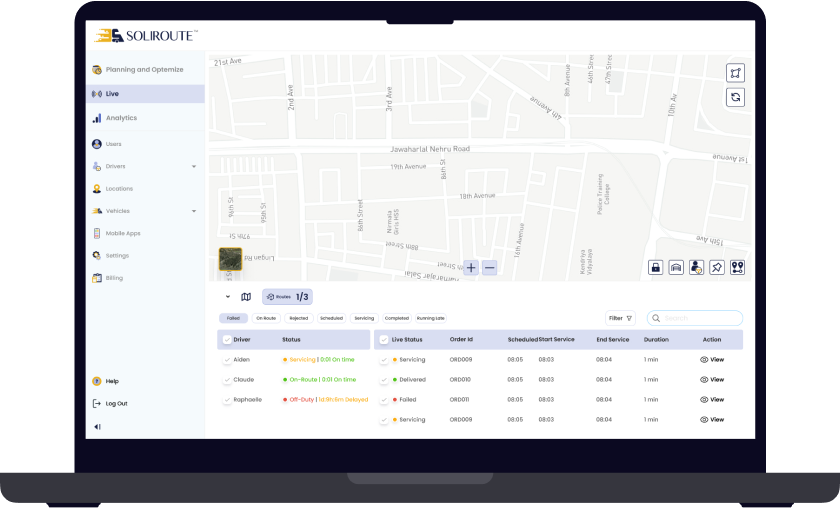Click the map refresh icon

click(736, 97)
